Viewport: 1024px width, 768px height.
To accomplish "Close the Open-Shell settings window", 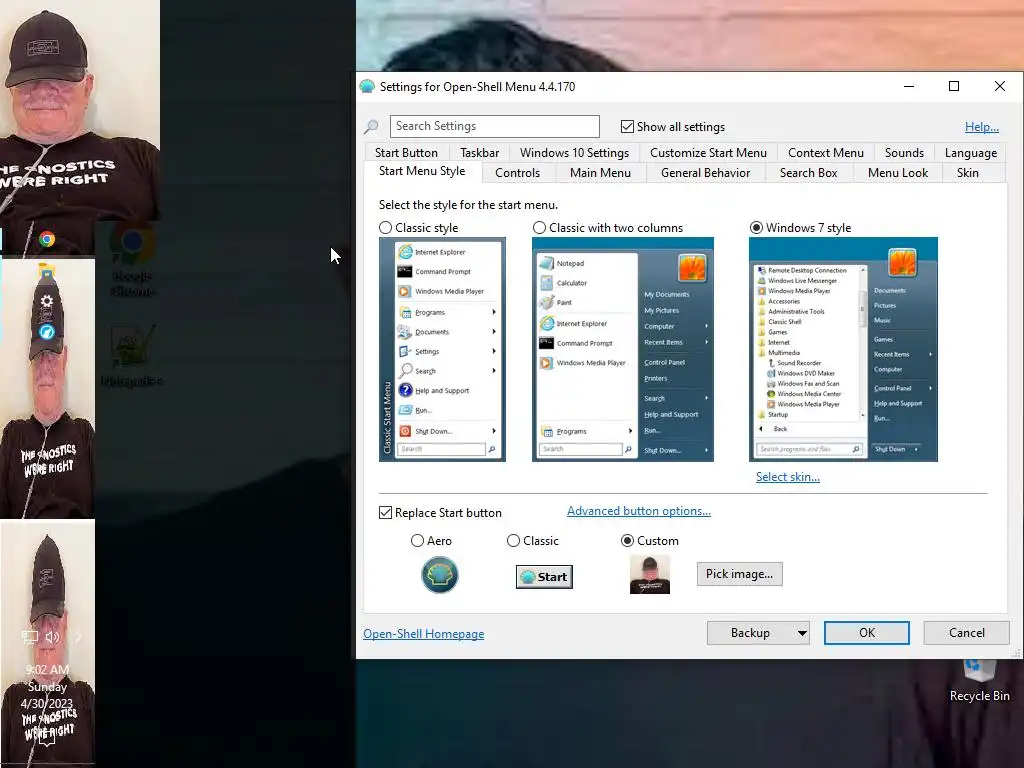I will click(999, 86).
